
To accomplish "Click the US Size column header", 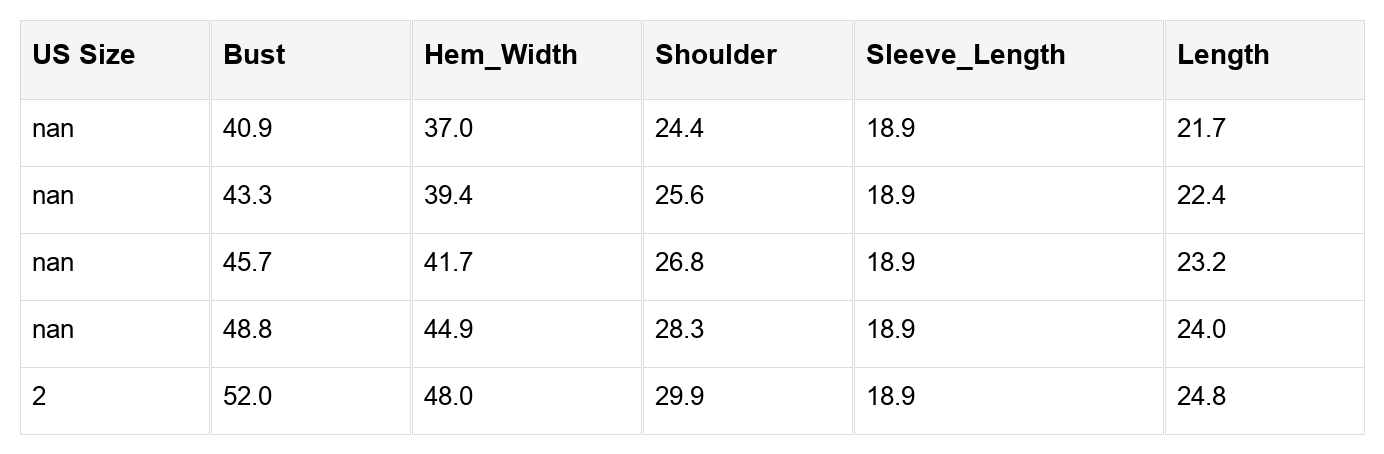I will pyautogui.click(x=84, y=55).
